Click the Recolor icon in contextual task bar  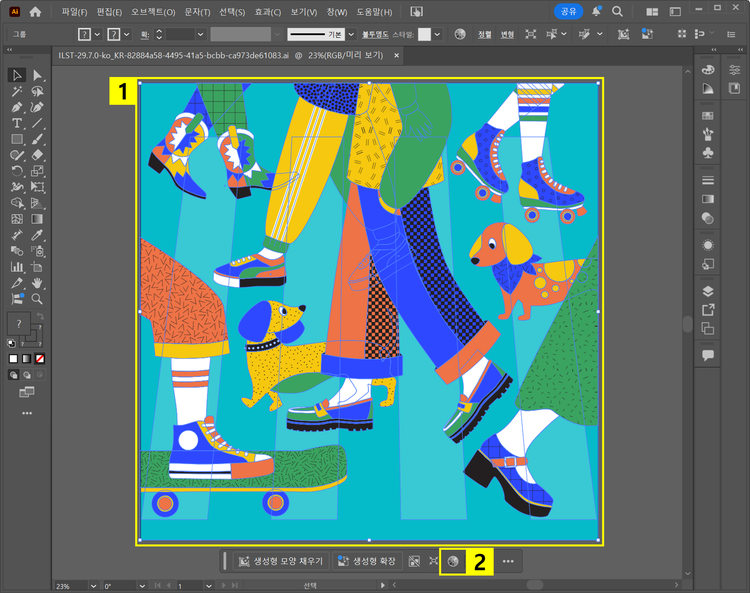(452, 561)
